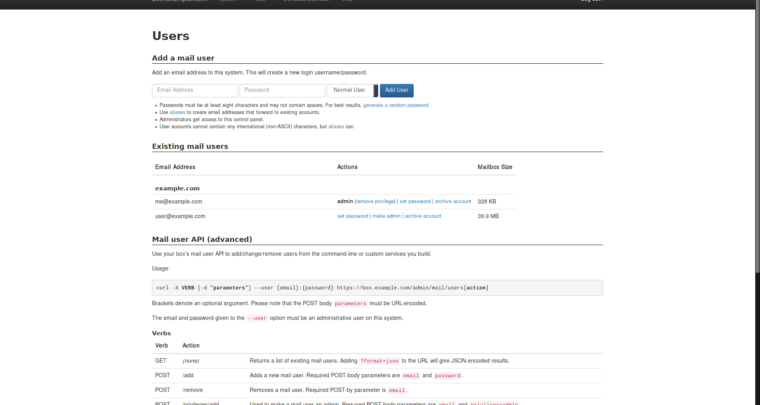760x405 pixels.
Task: Remove admin privilege from me@example.com
Action: point(376,201)
